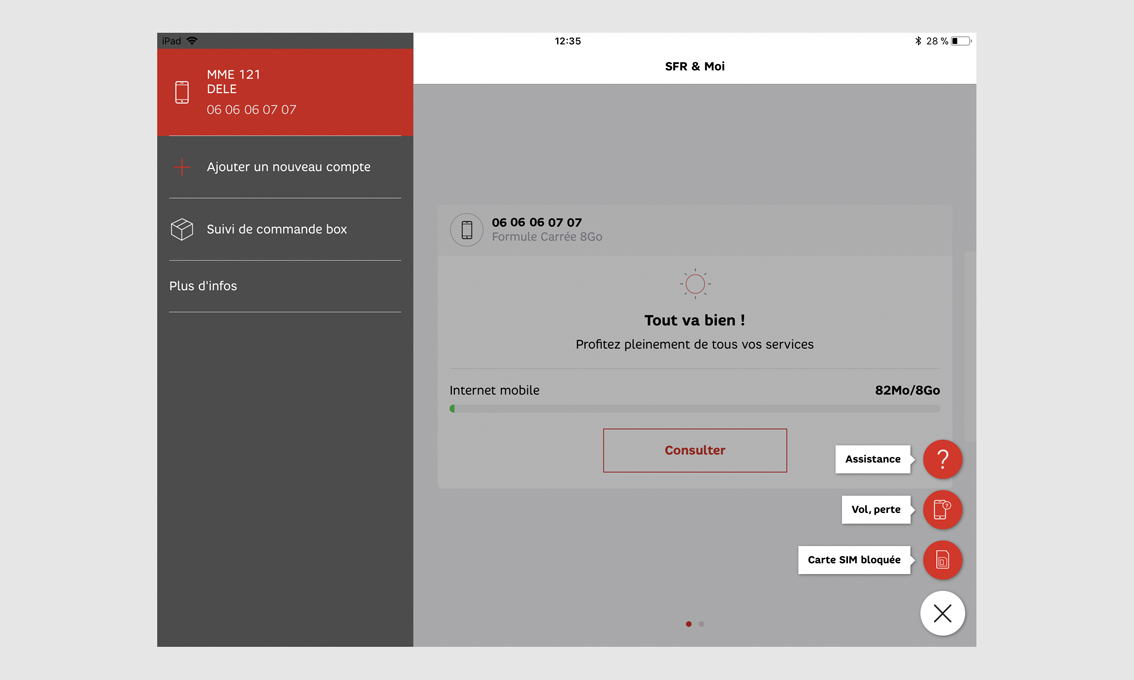Click the Carte SIM bloquée label

click(854, 560)
